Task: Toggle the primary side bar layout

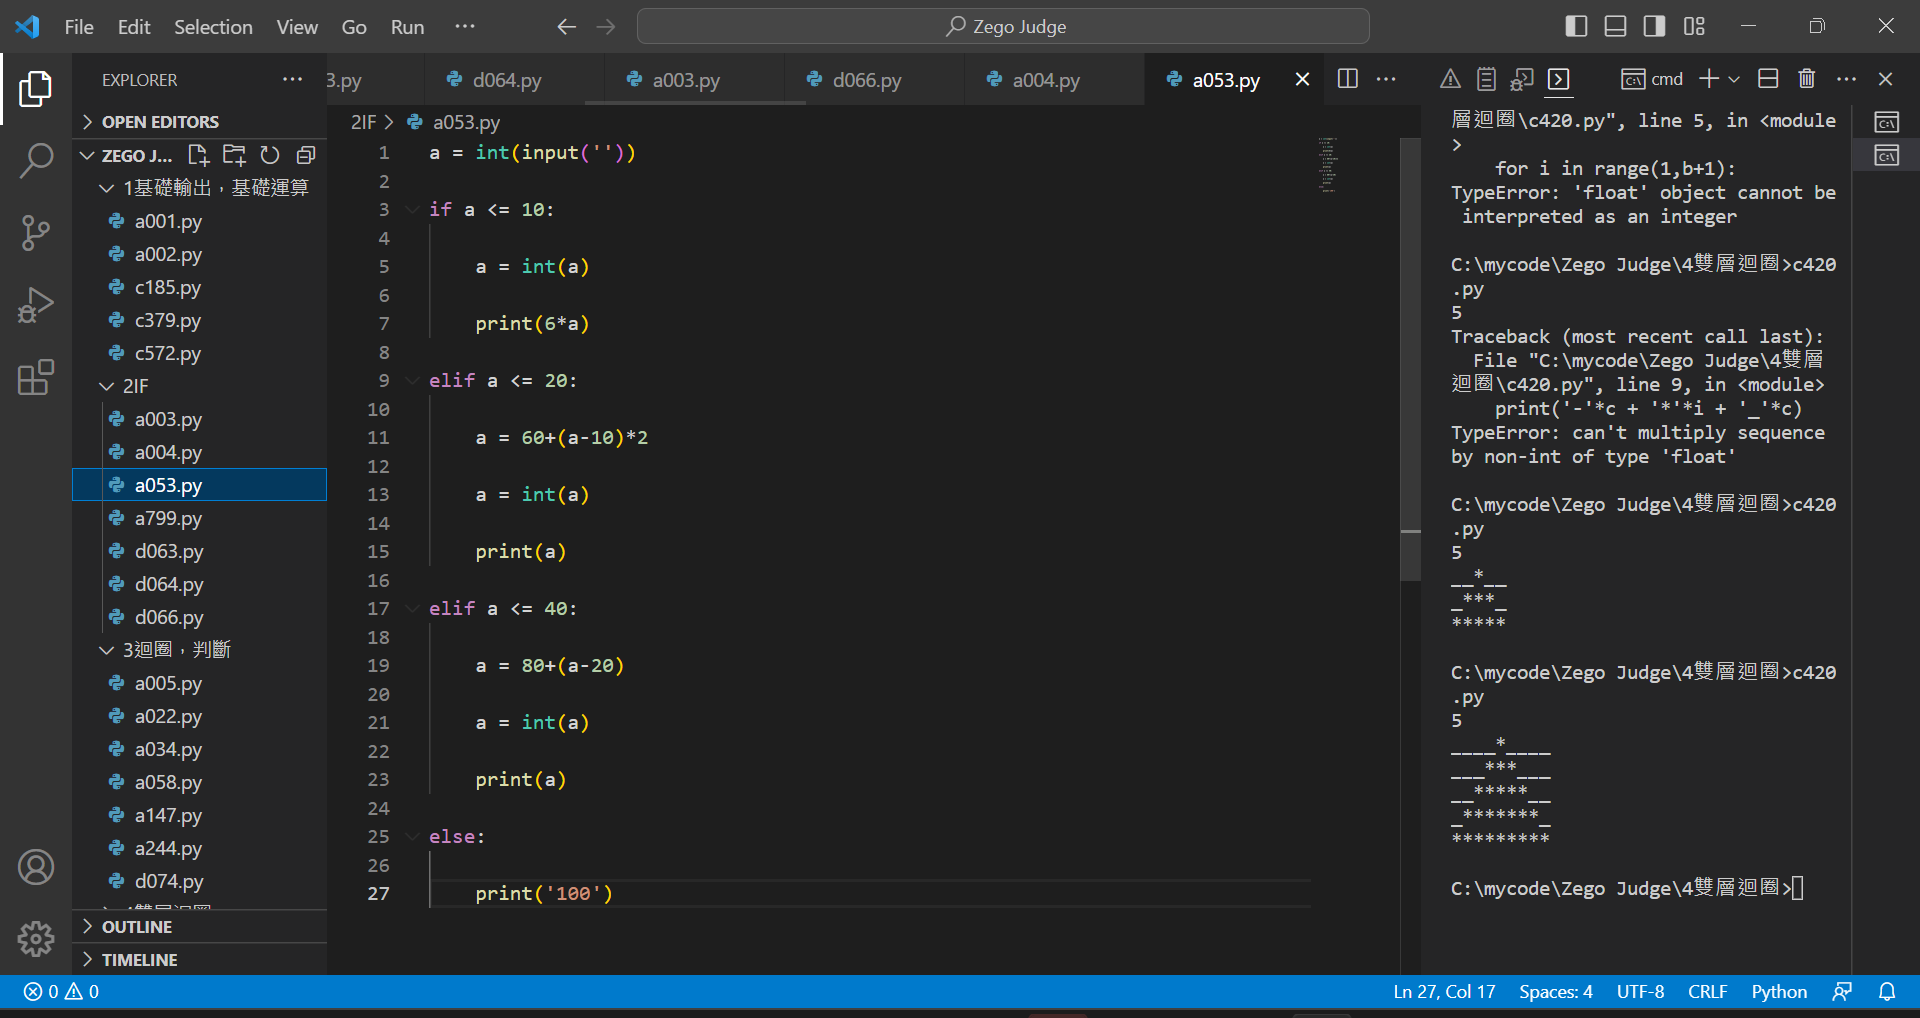Action: coord(1576,27)
